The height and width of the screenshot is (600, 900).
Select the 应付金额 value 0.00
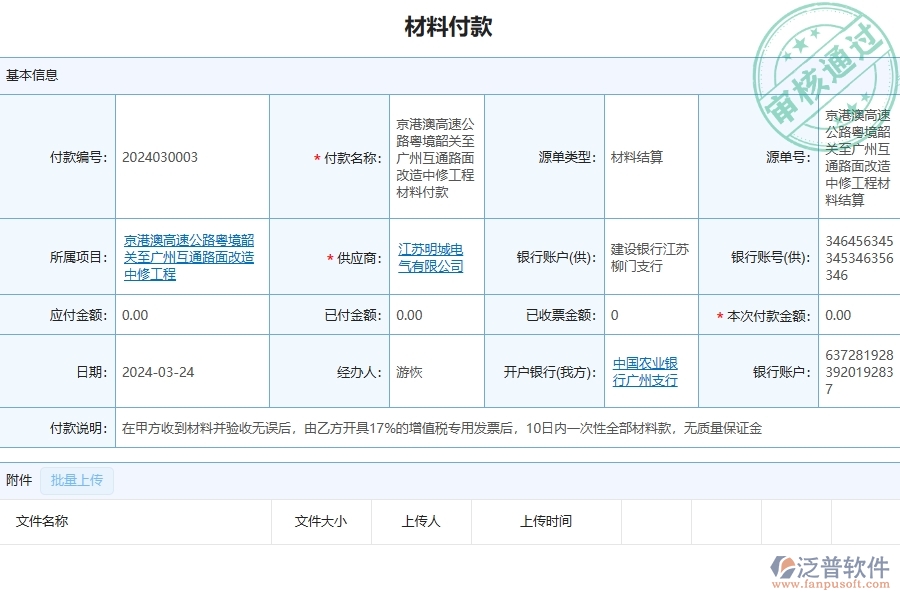pos(136,315)
